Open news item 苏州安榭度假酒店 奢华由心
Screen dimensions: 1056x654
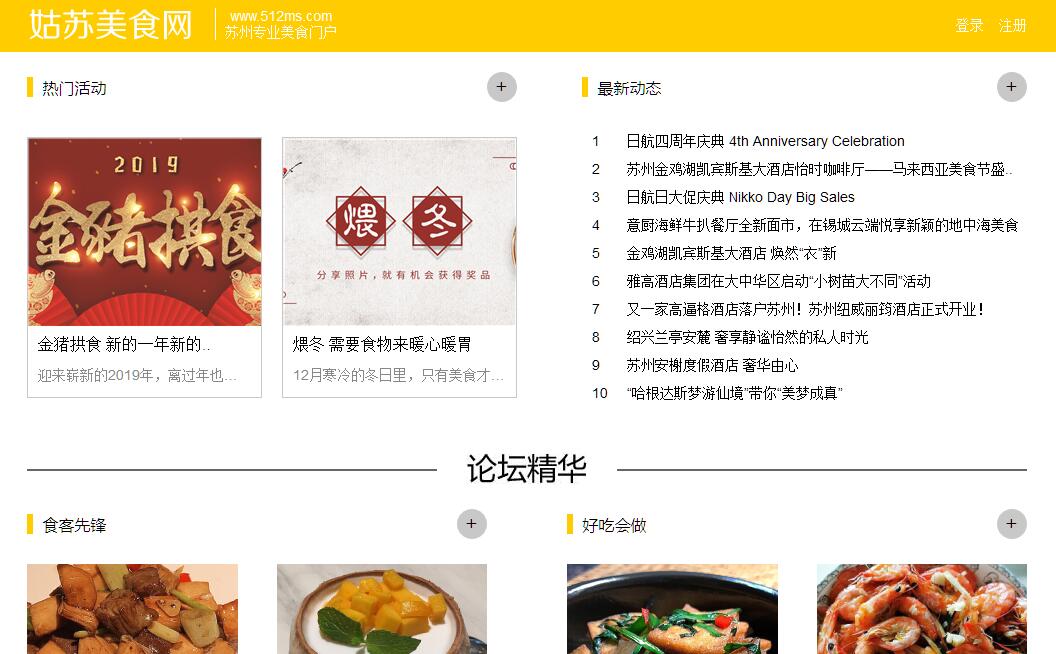tap(712, 365)
